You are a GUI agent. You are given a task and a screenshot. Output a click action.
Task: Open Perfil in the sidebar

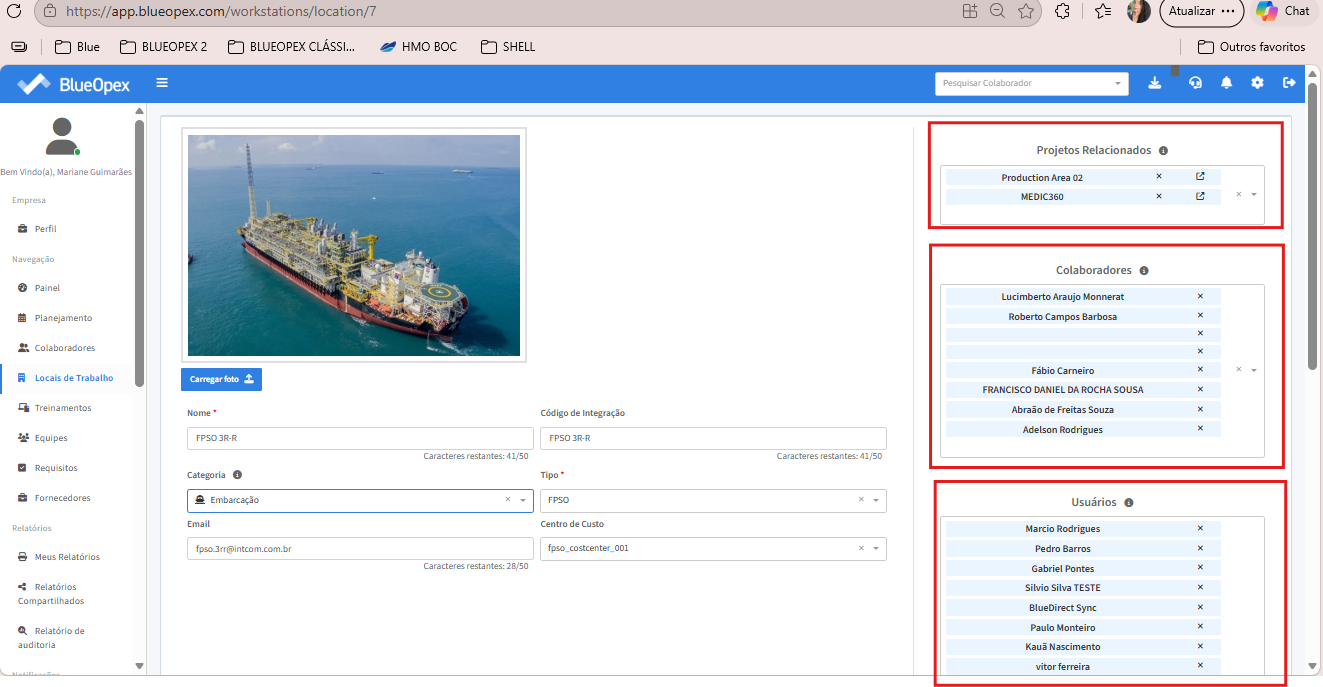click(45, 229)
